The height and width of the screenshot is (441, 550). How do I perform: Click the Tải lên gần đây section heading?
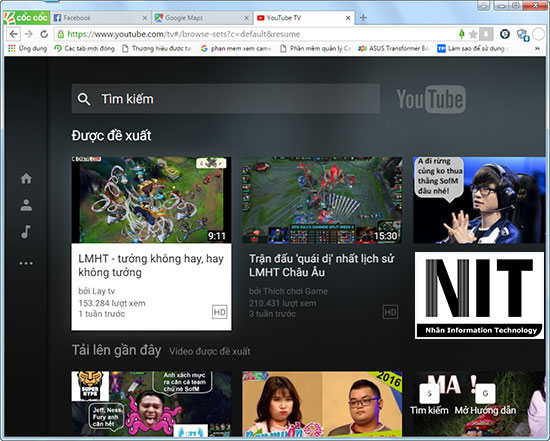[116, 350]
